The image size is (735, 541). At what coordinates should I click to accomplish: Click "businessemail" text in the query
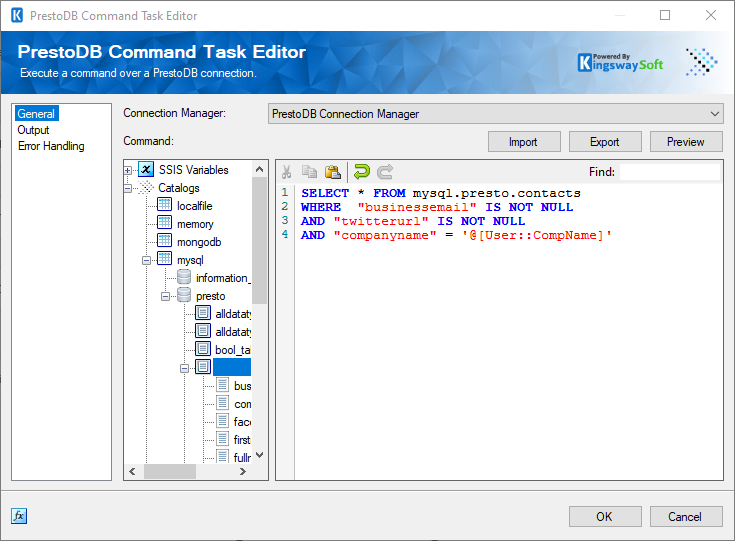click(x=417, y=207)
